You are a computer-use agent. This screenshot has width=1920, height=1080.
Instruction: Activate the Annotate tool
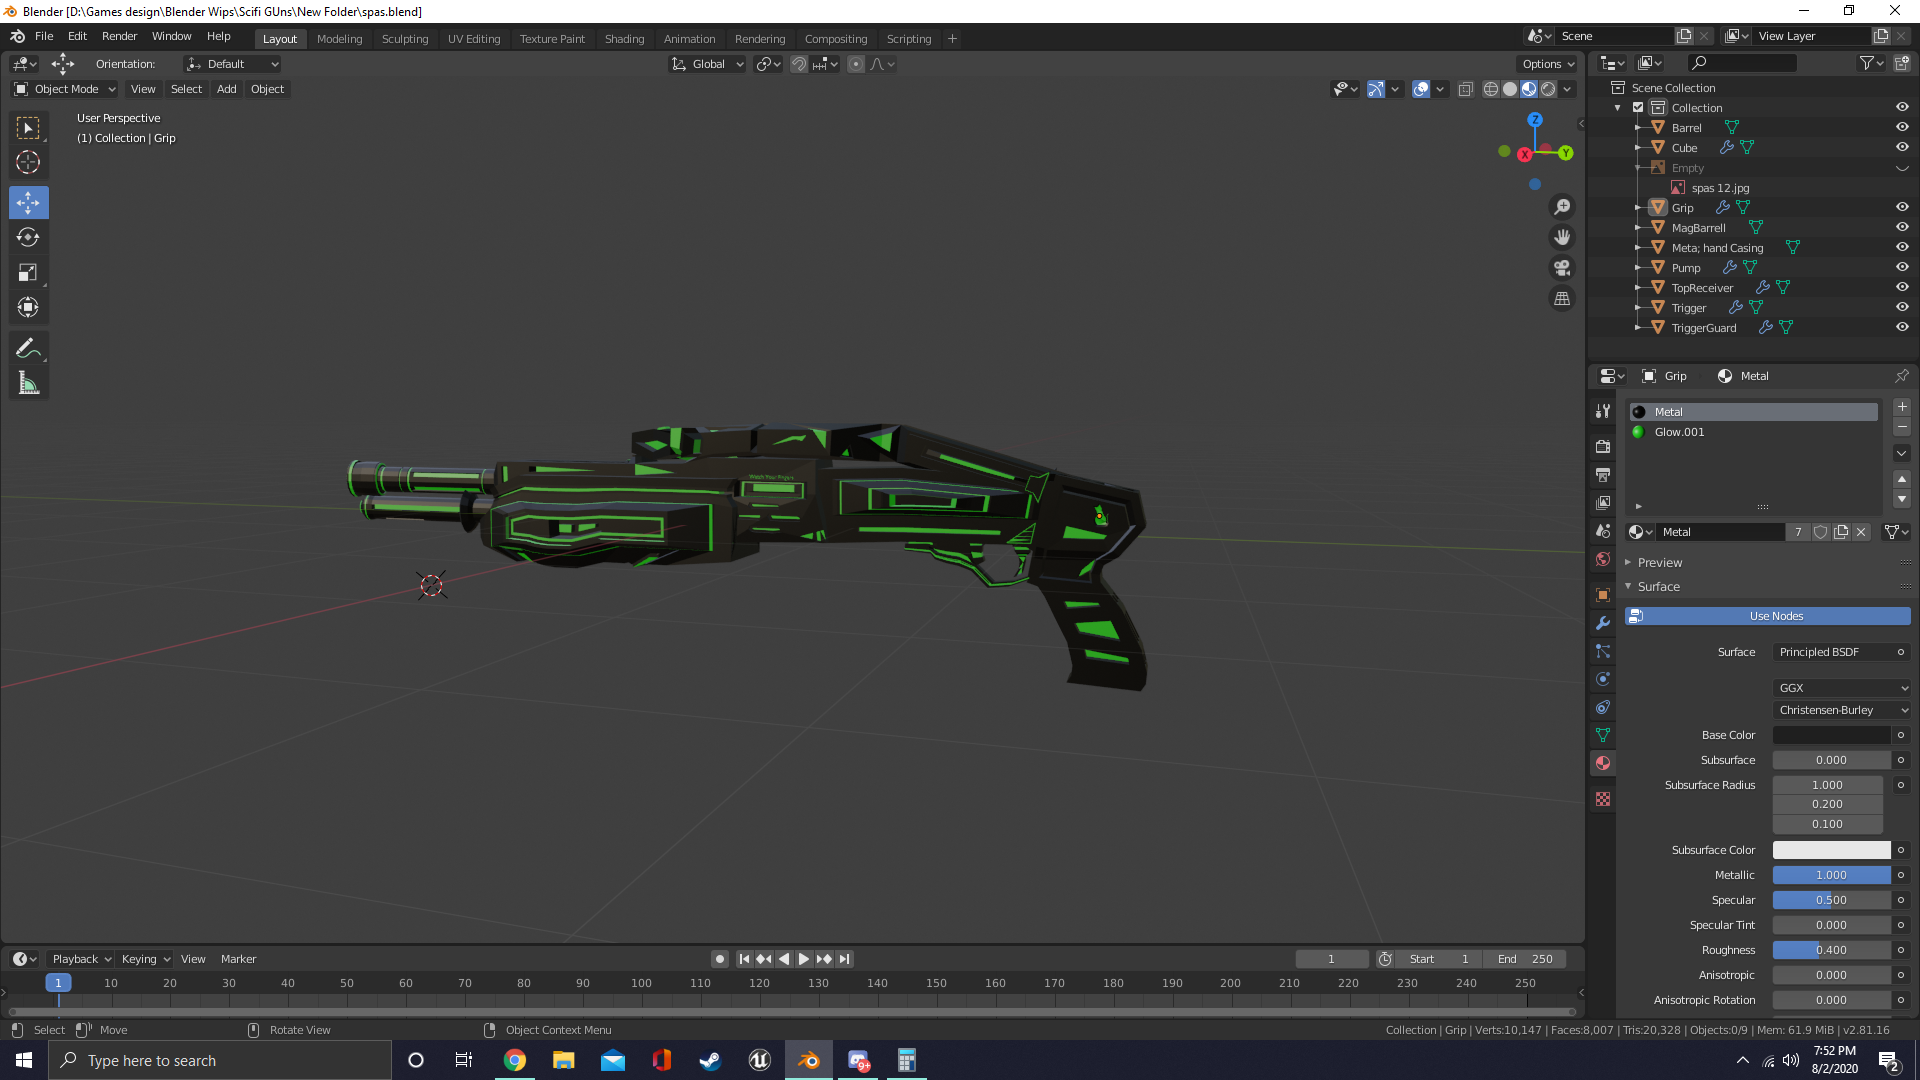[28, 347]
